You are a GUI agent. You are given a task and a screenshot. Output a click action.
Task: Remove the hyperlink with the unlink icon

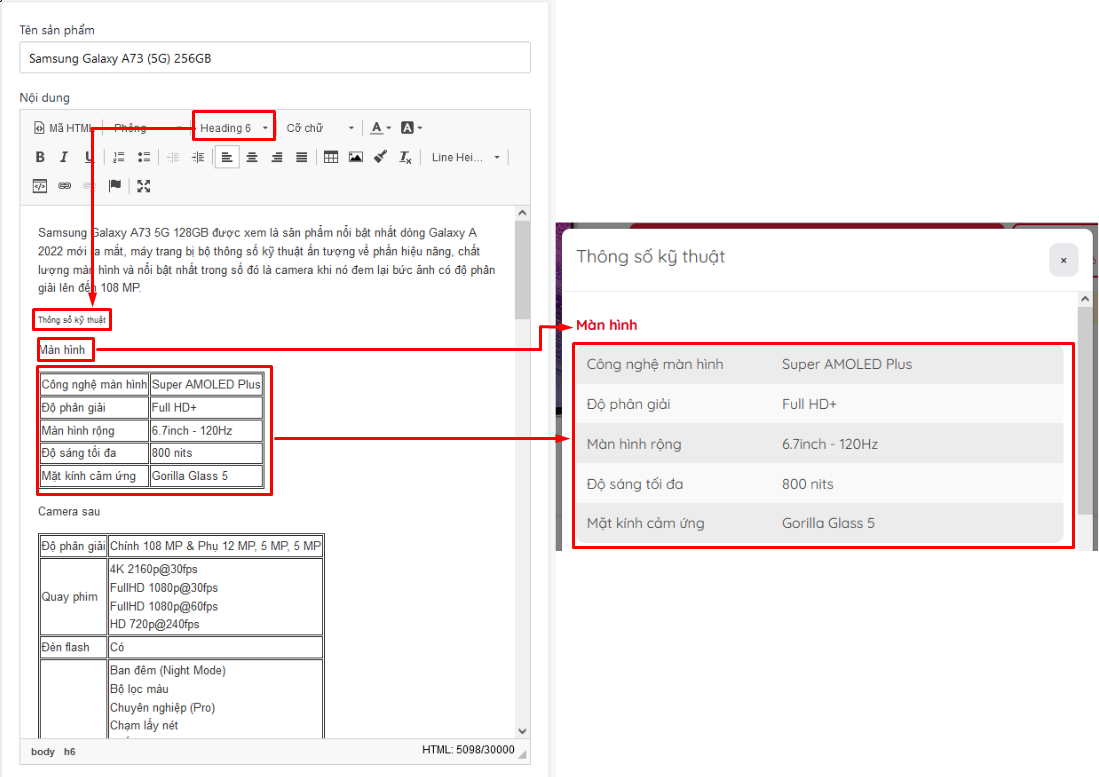(89, 186)
